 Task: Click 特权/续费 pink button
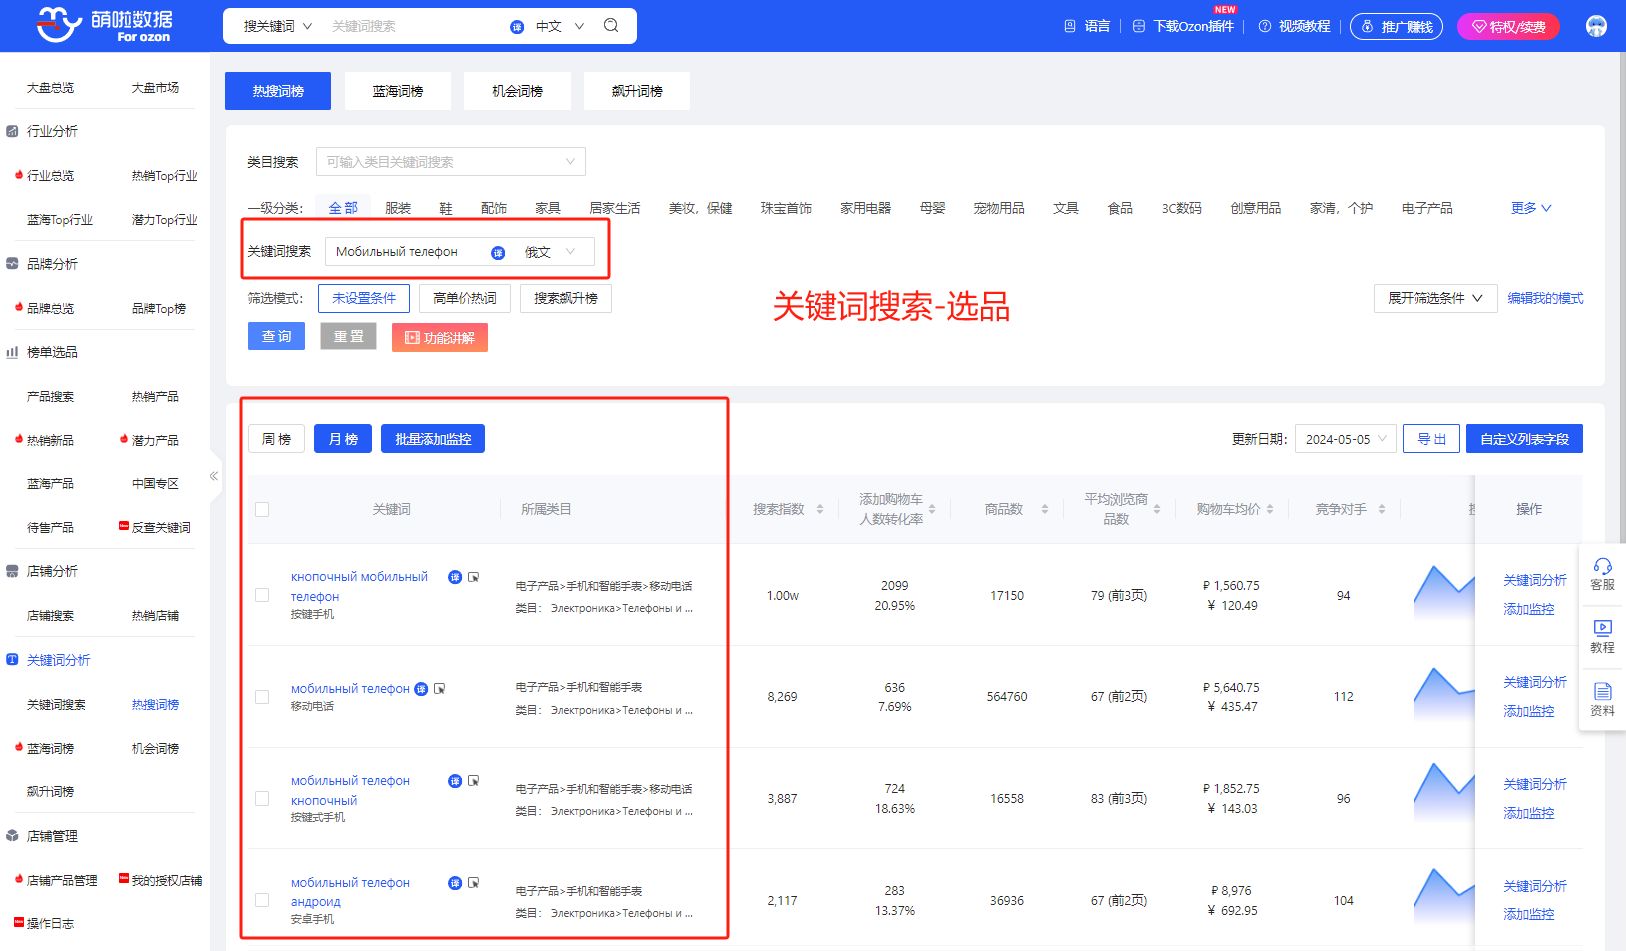tap(1508, 27)
